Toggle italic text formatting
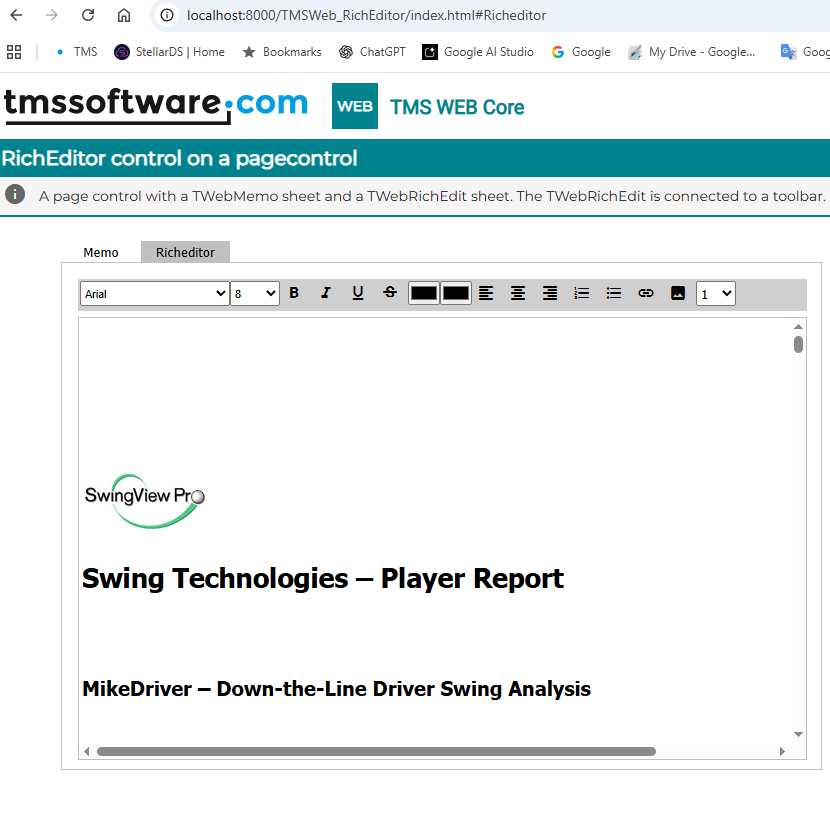The image size is (830, 826). (325, 293)
